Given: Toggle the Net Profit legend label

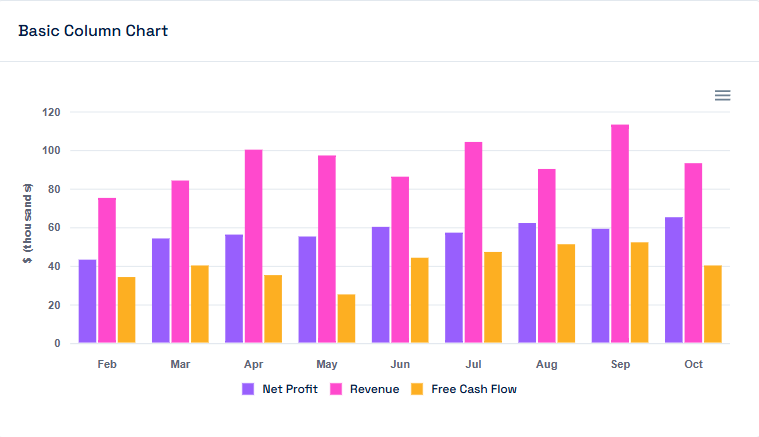Looking at the screenshot, I should pos(289,389).
